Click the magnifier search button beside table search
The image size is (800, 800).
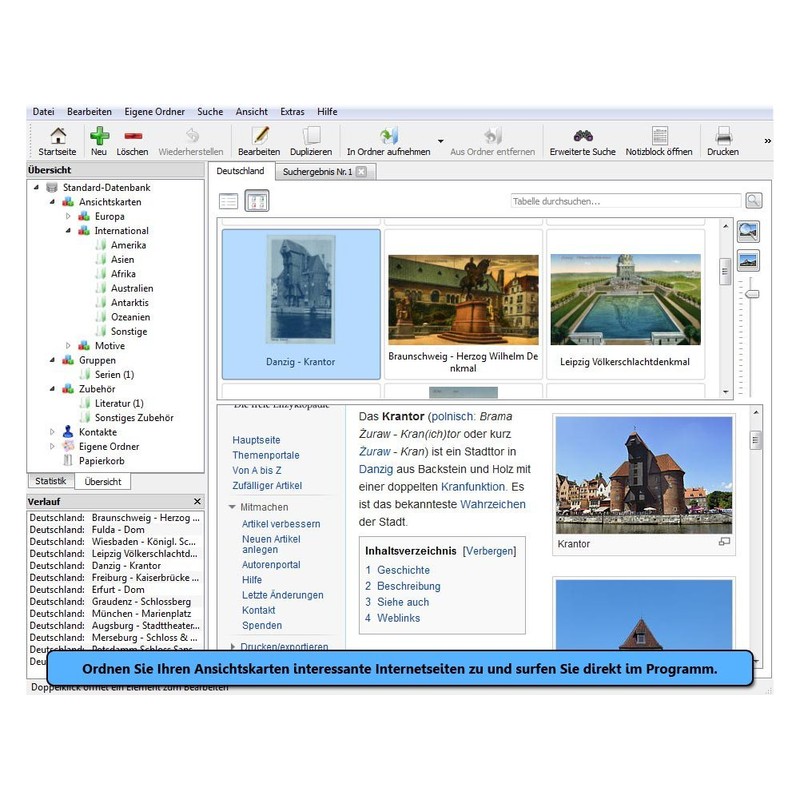pyautogui.click(x=753, y=201)
